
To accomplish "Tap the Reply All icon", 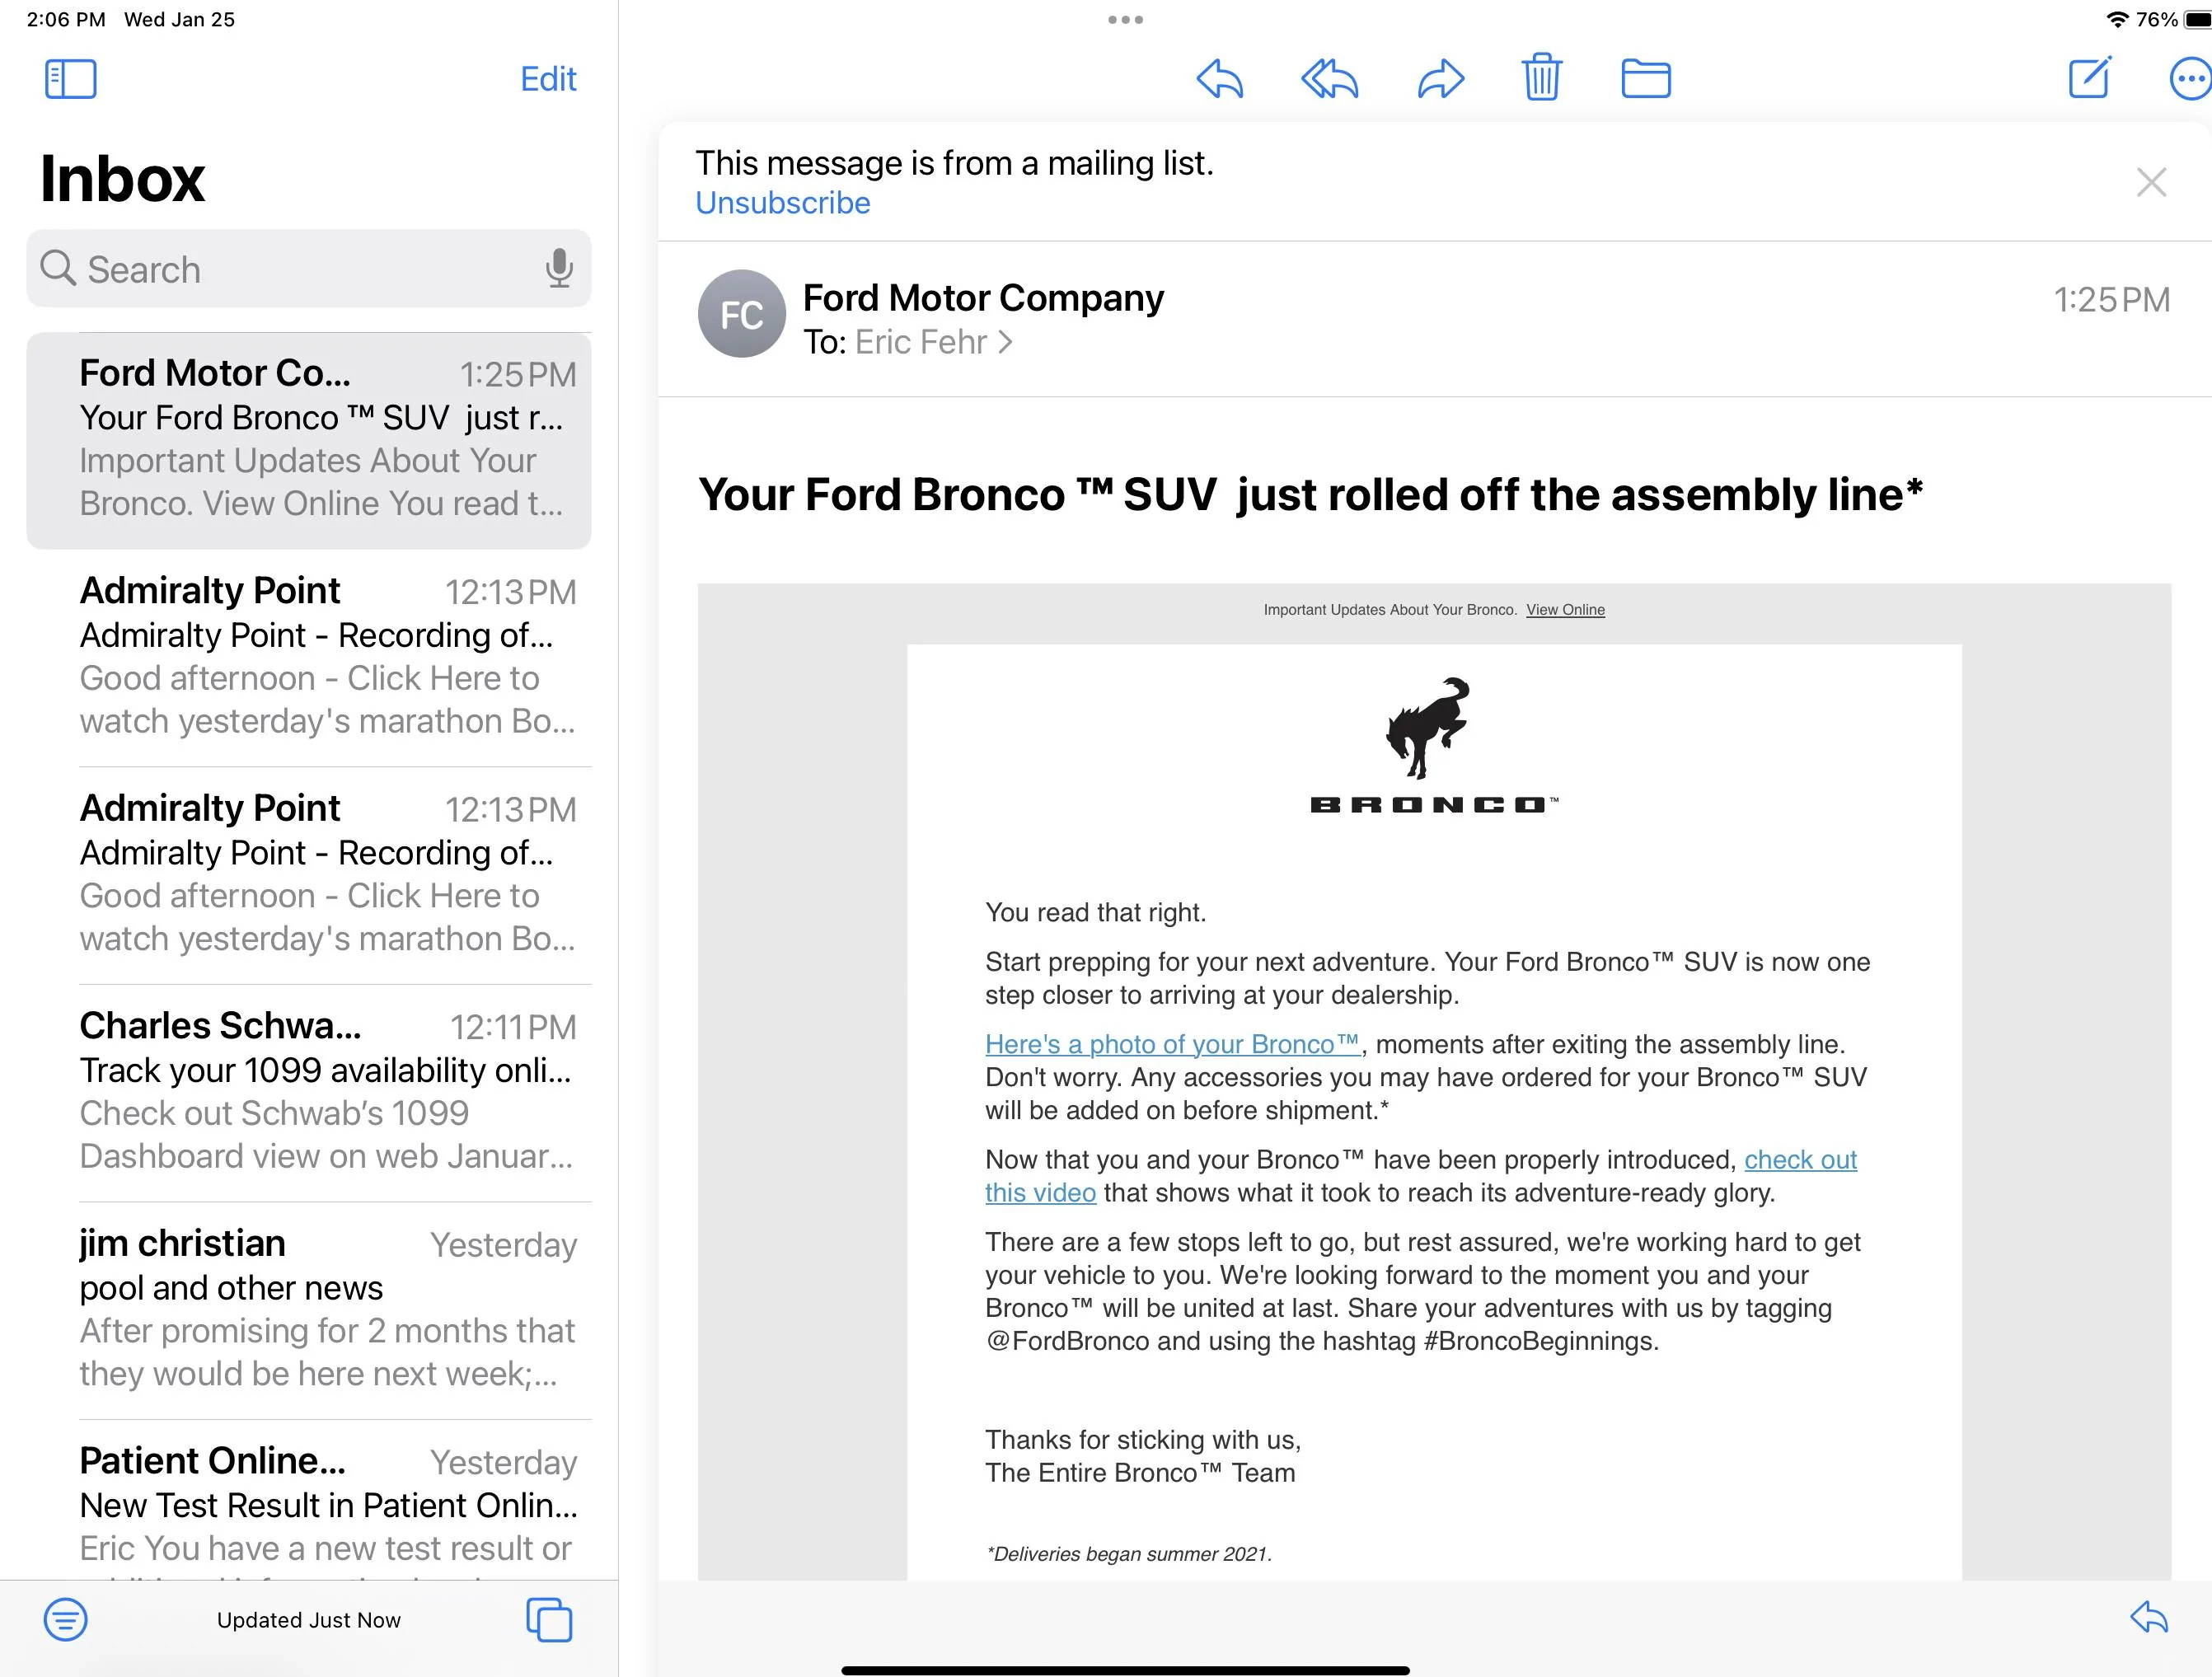I will [x=1329, y=79].
